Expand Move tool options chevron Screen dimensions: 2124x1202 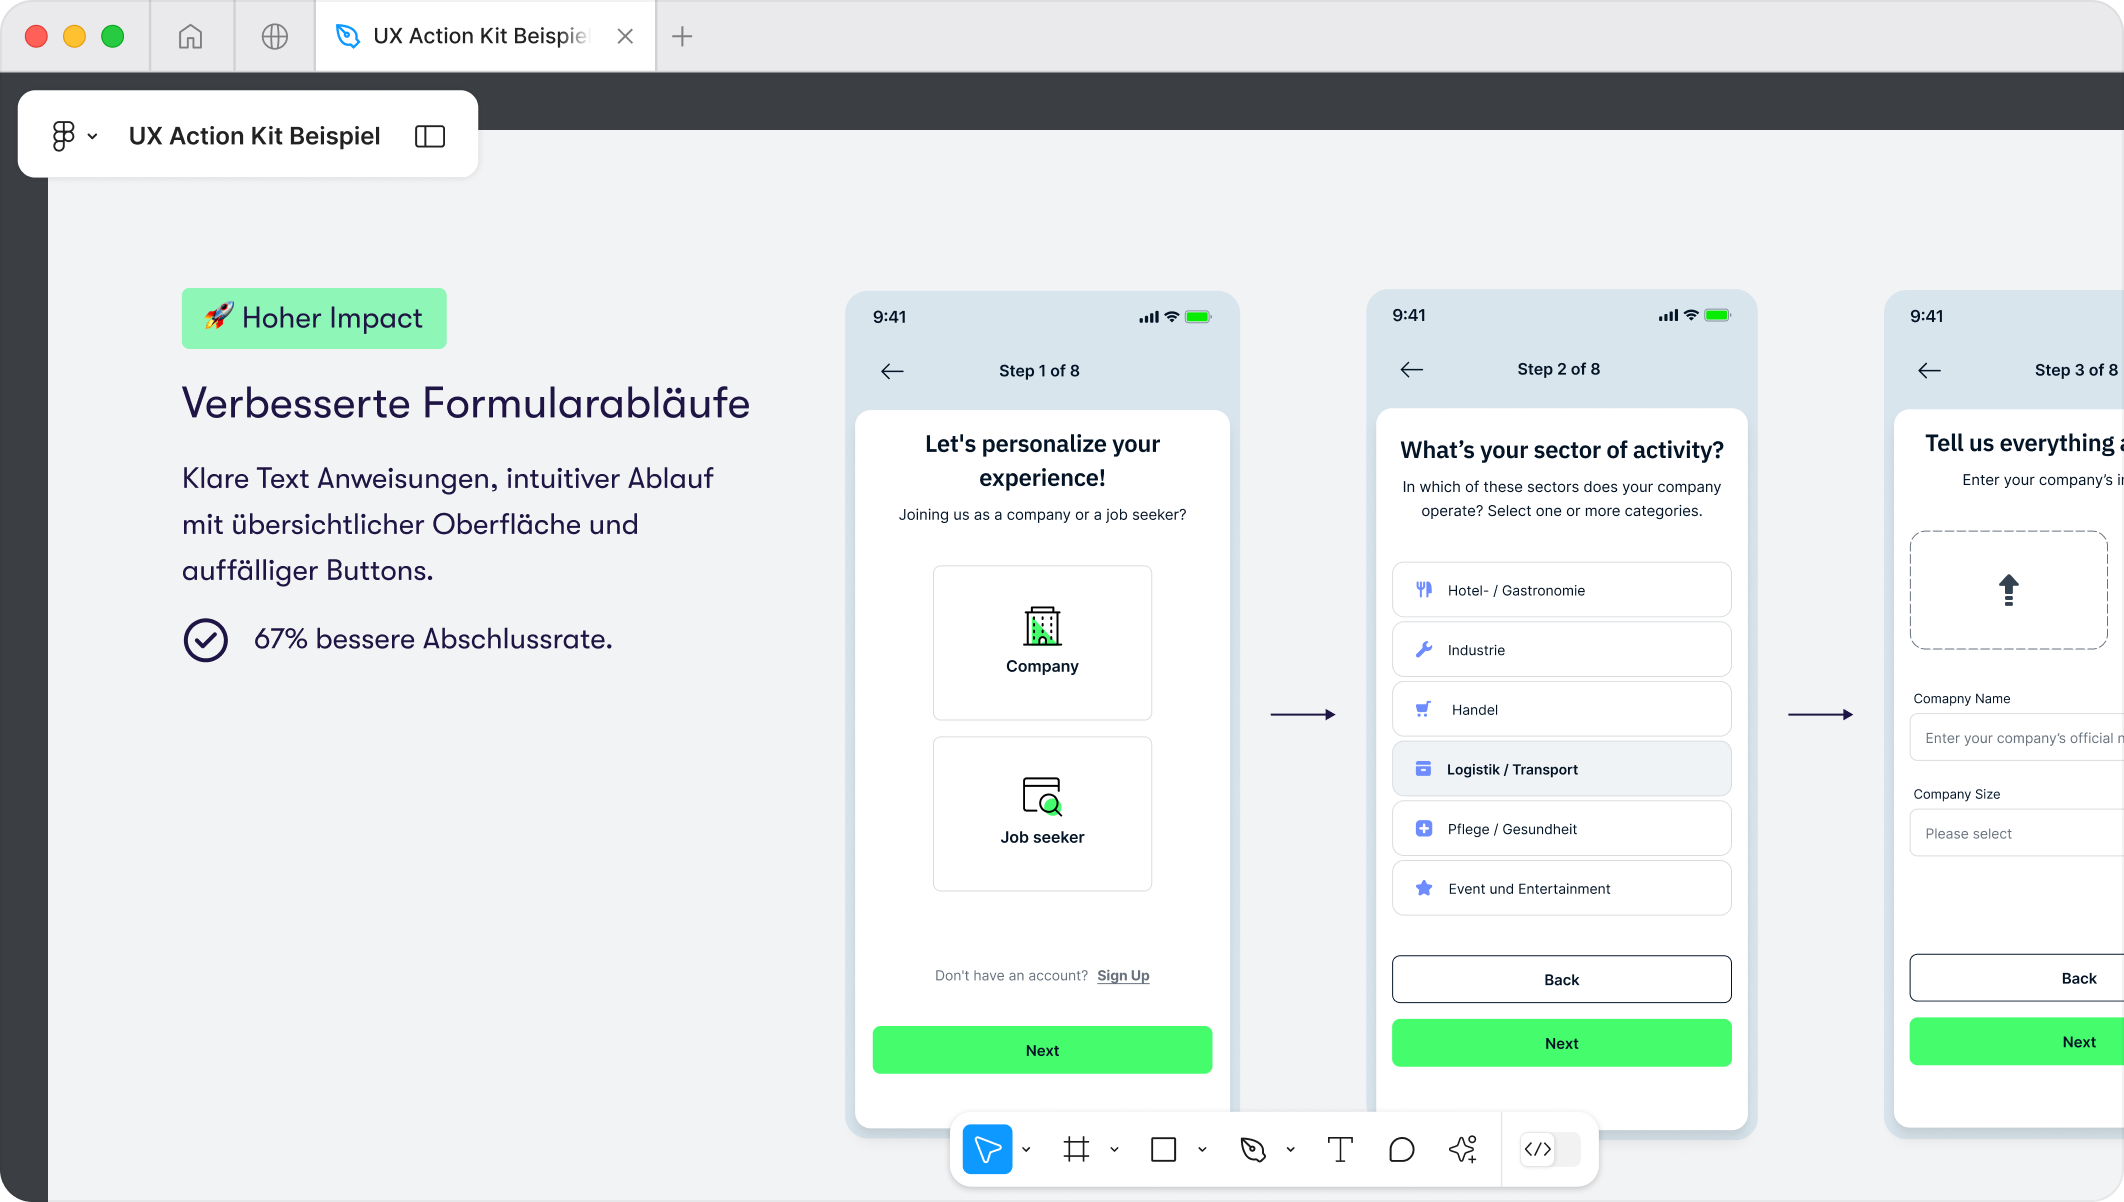[x=1026, y=1150]
